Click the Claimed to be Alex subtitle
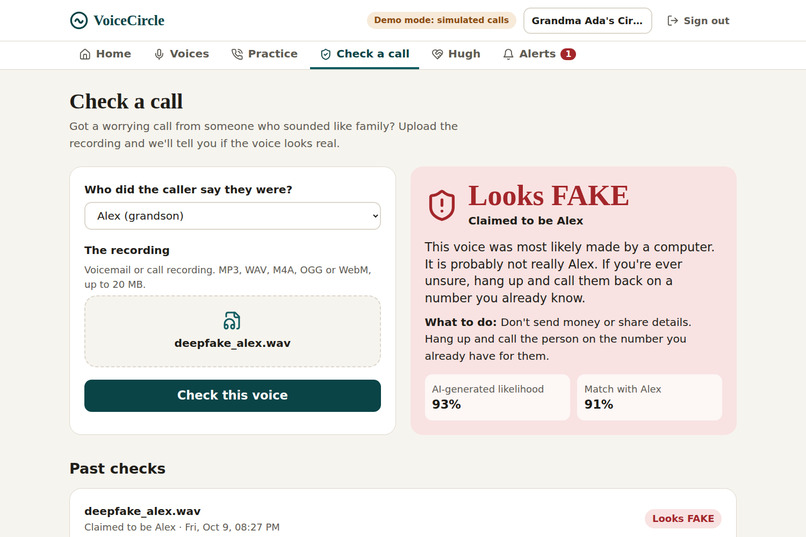The width and height of the screenshot is (806, 537). click(x=525, y=221)
